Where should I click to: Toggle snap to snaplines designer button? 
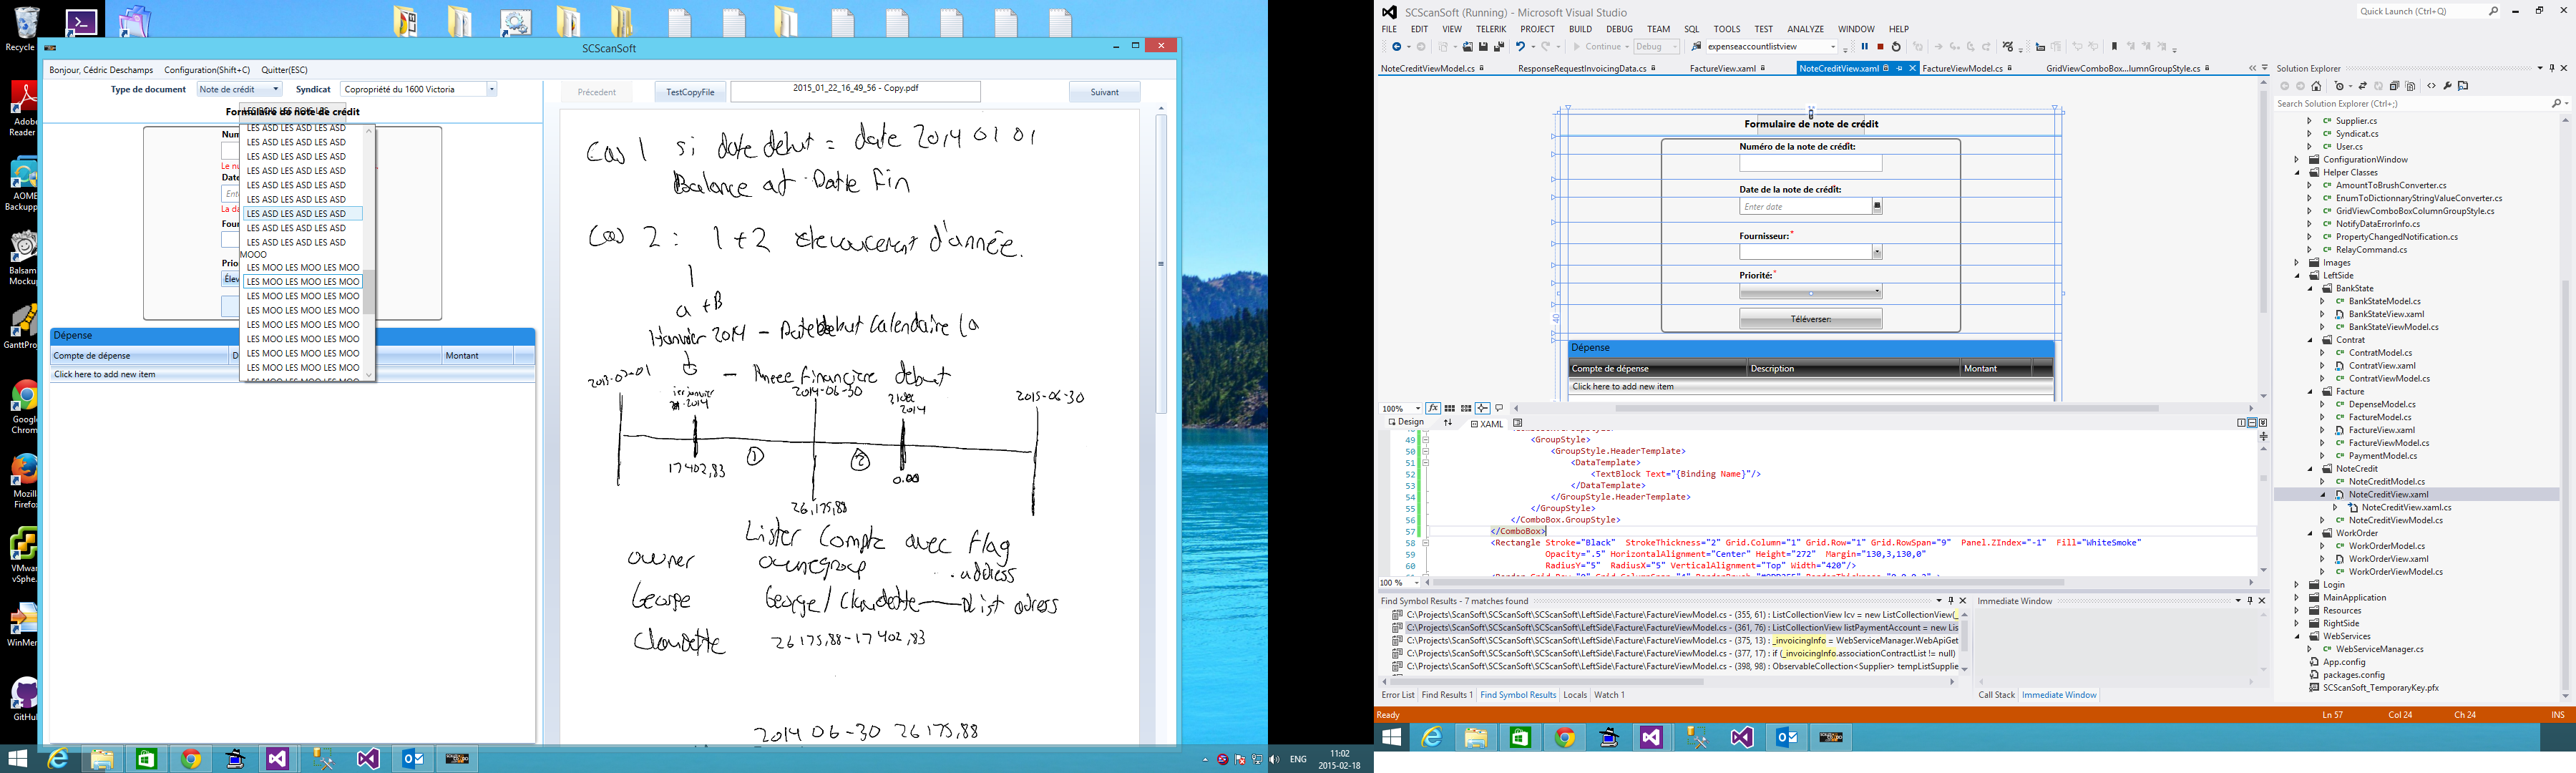1482,408
